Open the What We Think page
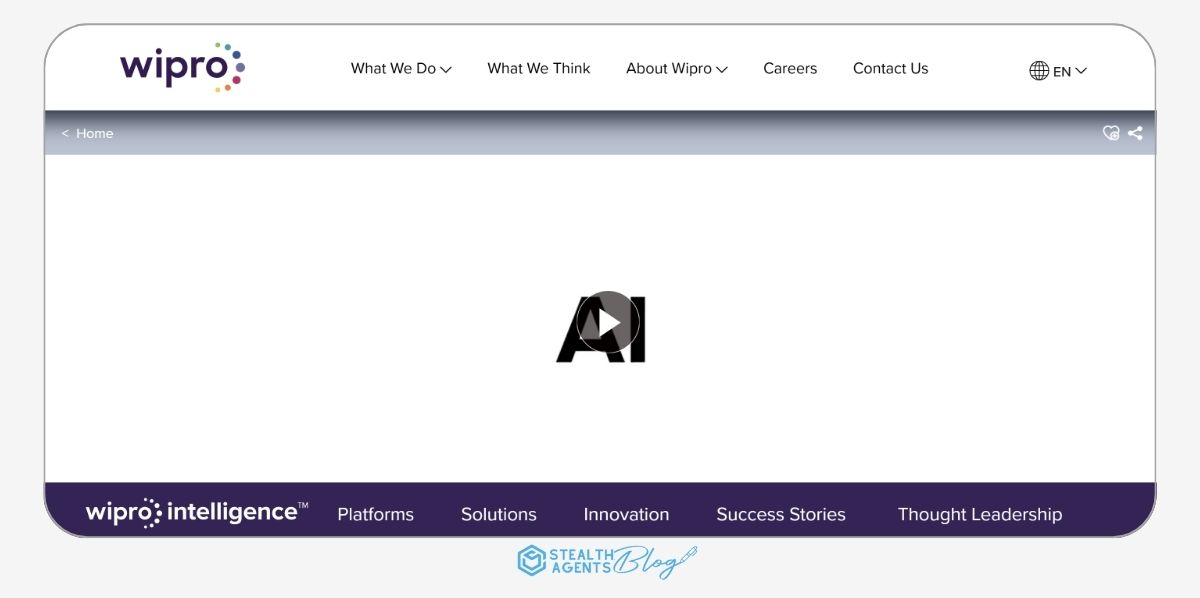1200x598 pixels. [538, 69]
